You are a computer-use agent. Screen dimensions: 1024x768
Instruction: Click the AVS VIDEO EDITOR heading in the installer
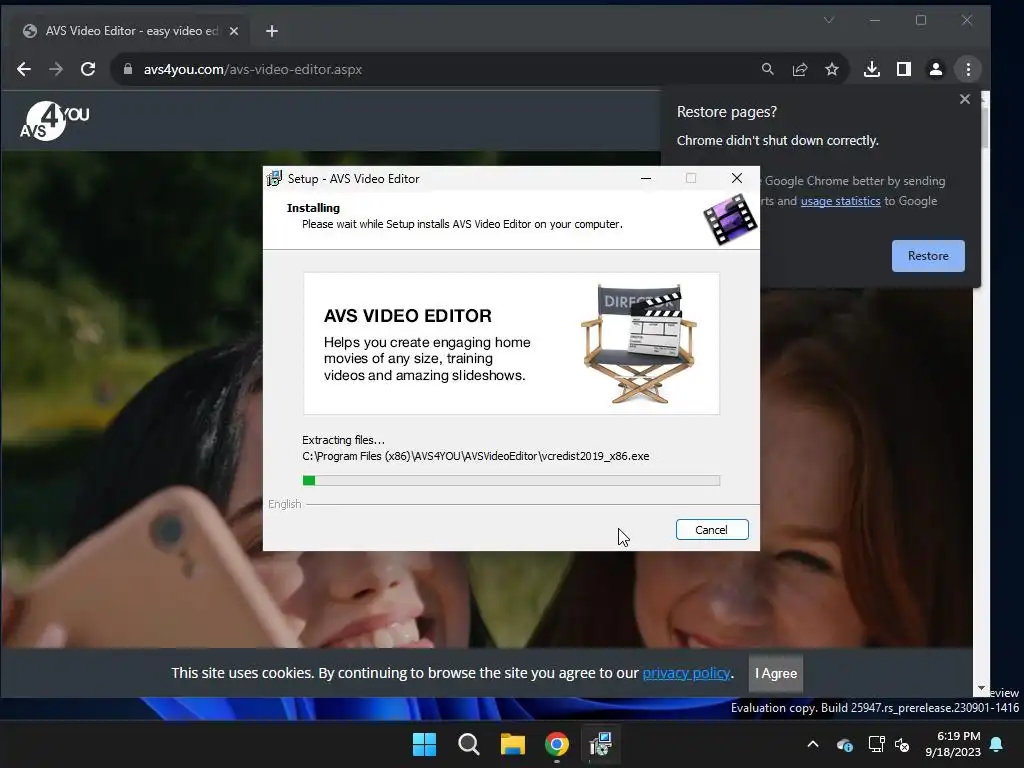[408, 316]
